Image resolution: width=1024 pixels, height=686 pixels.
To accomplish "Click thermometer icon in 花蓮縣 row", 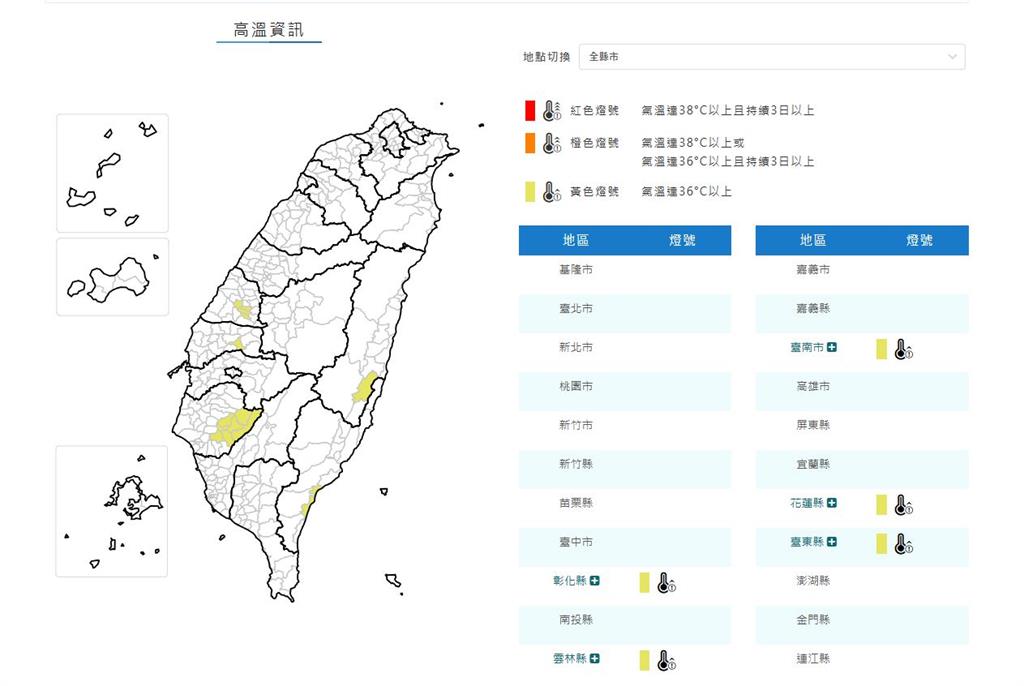I will click(903, 505).
